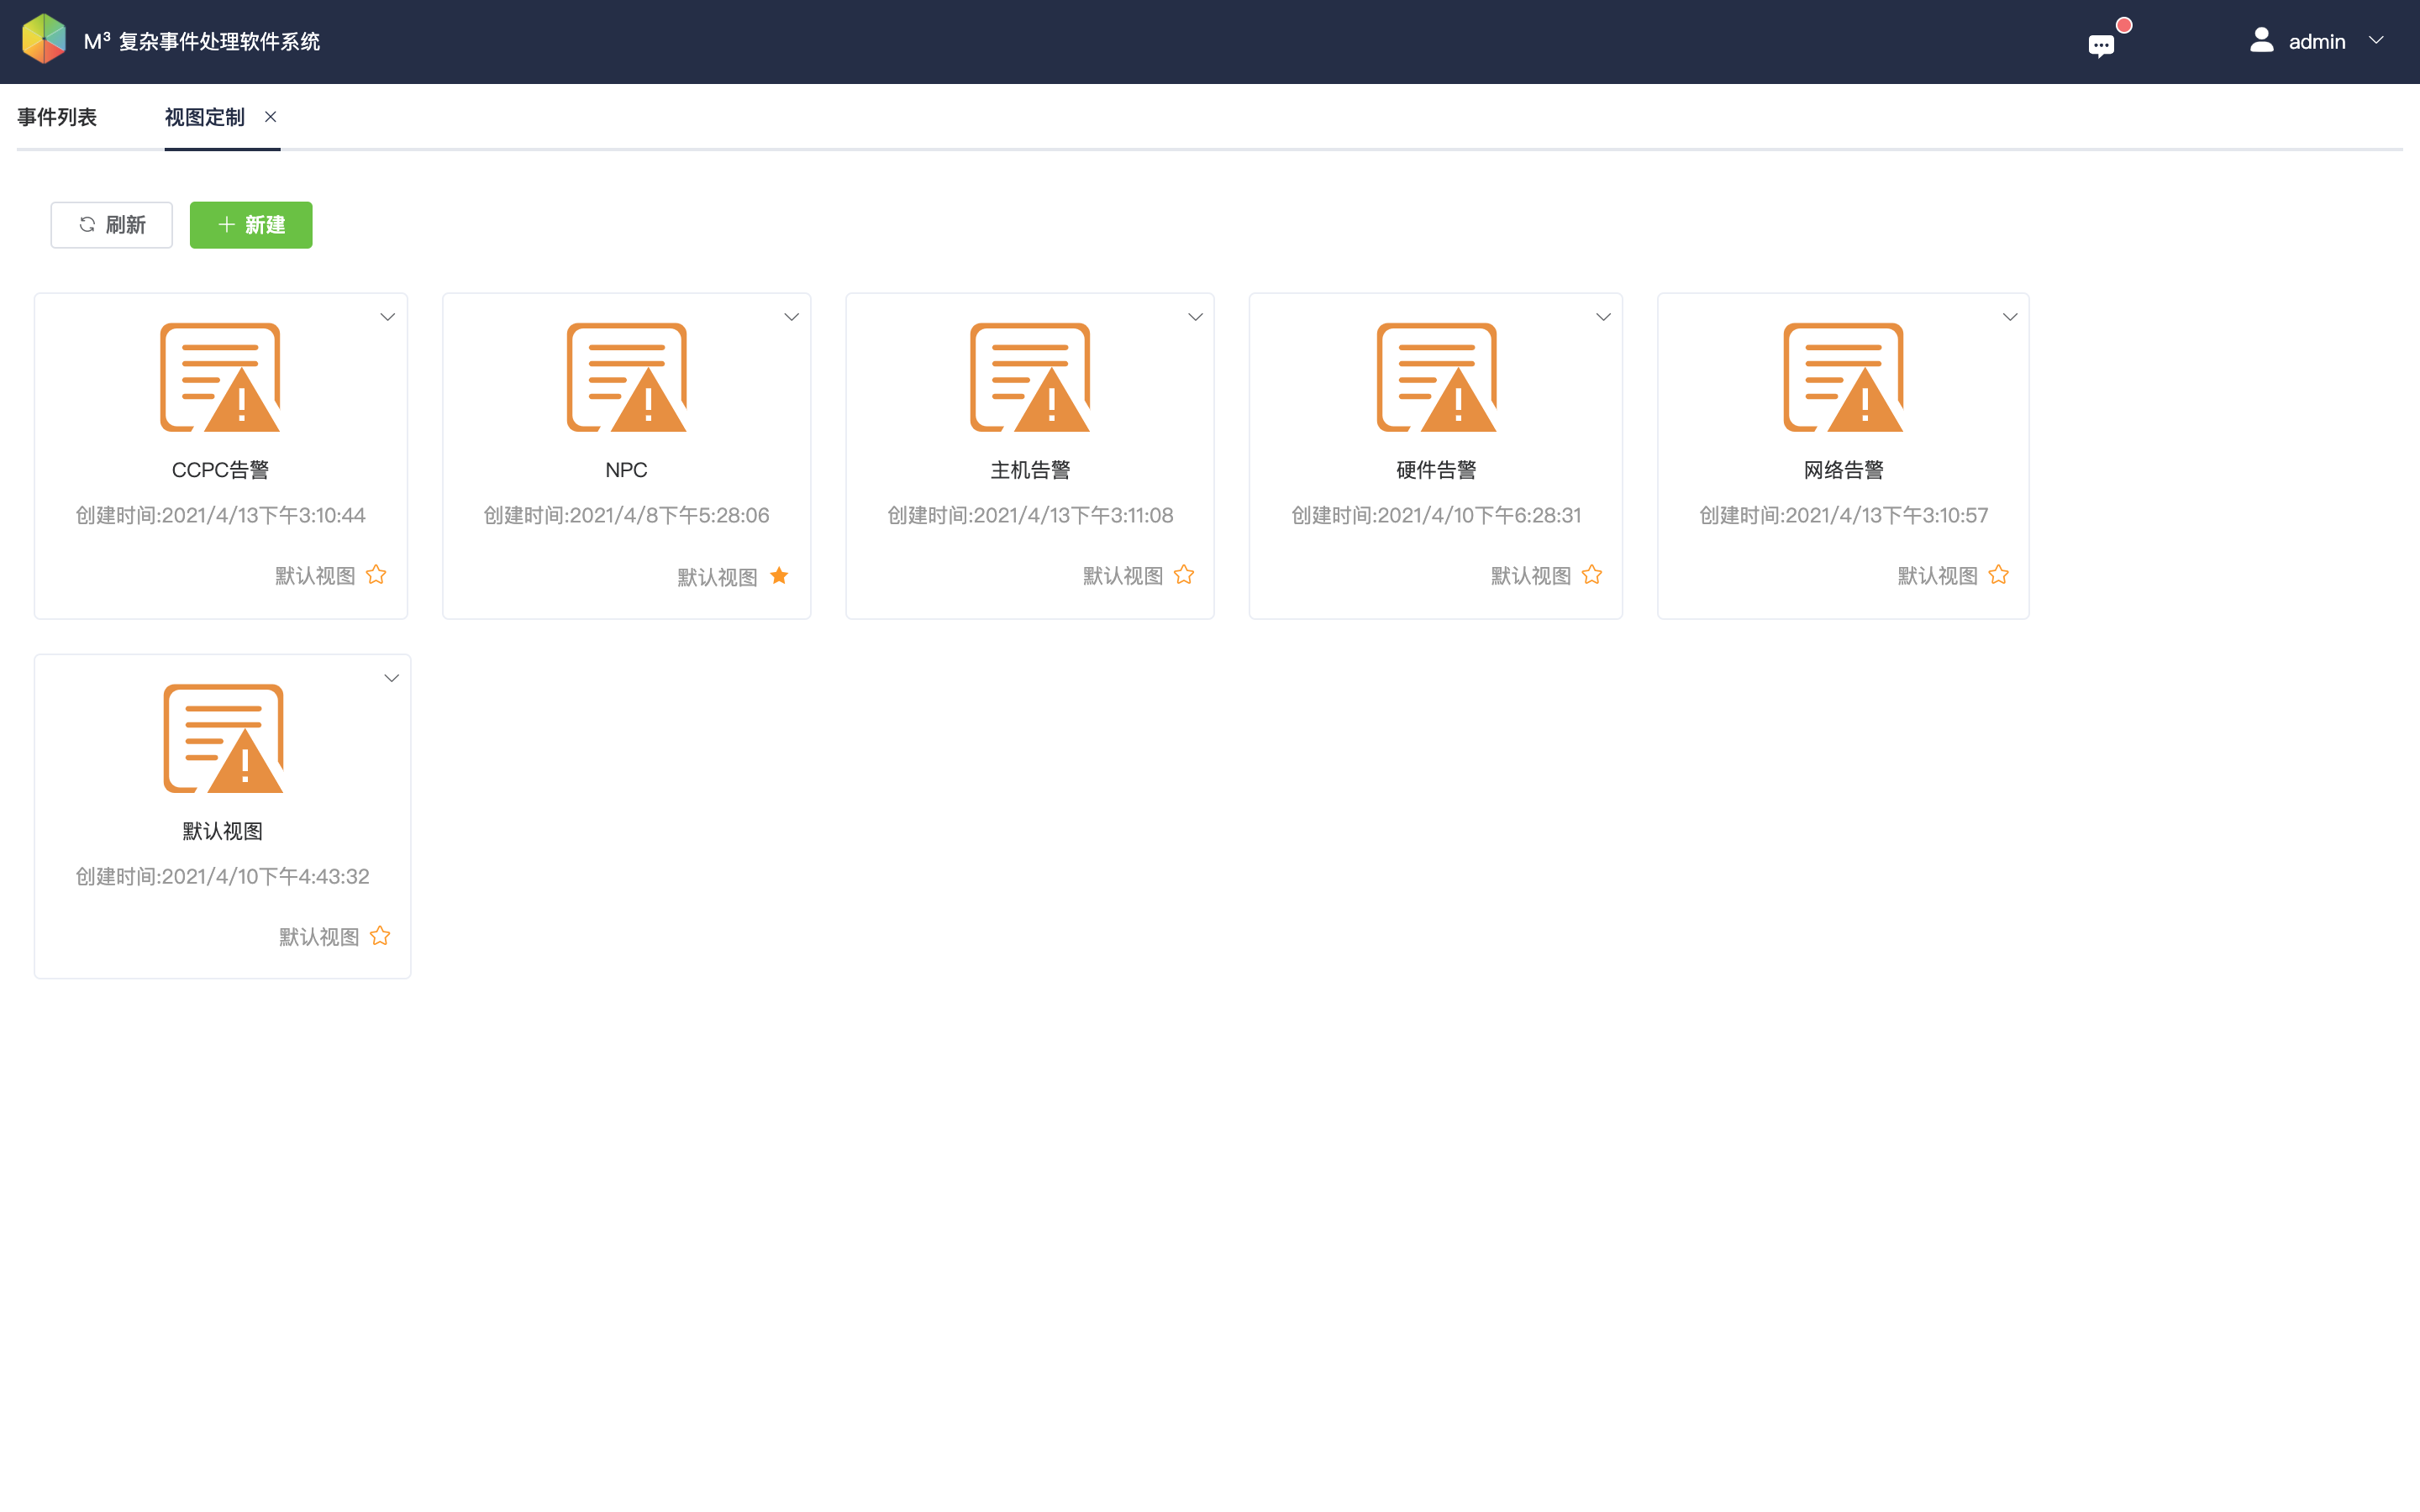
Task: Click the admin user avatar icon
Action: [x=2261, y=40]
